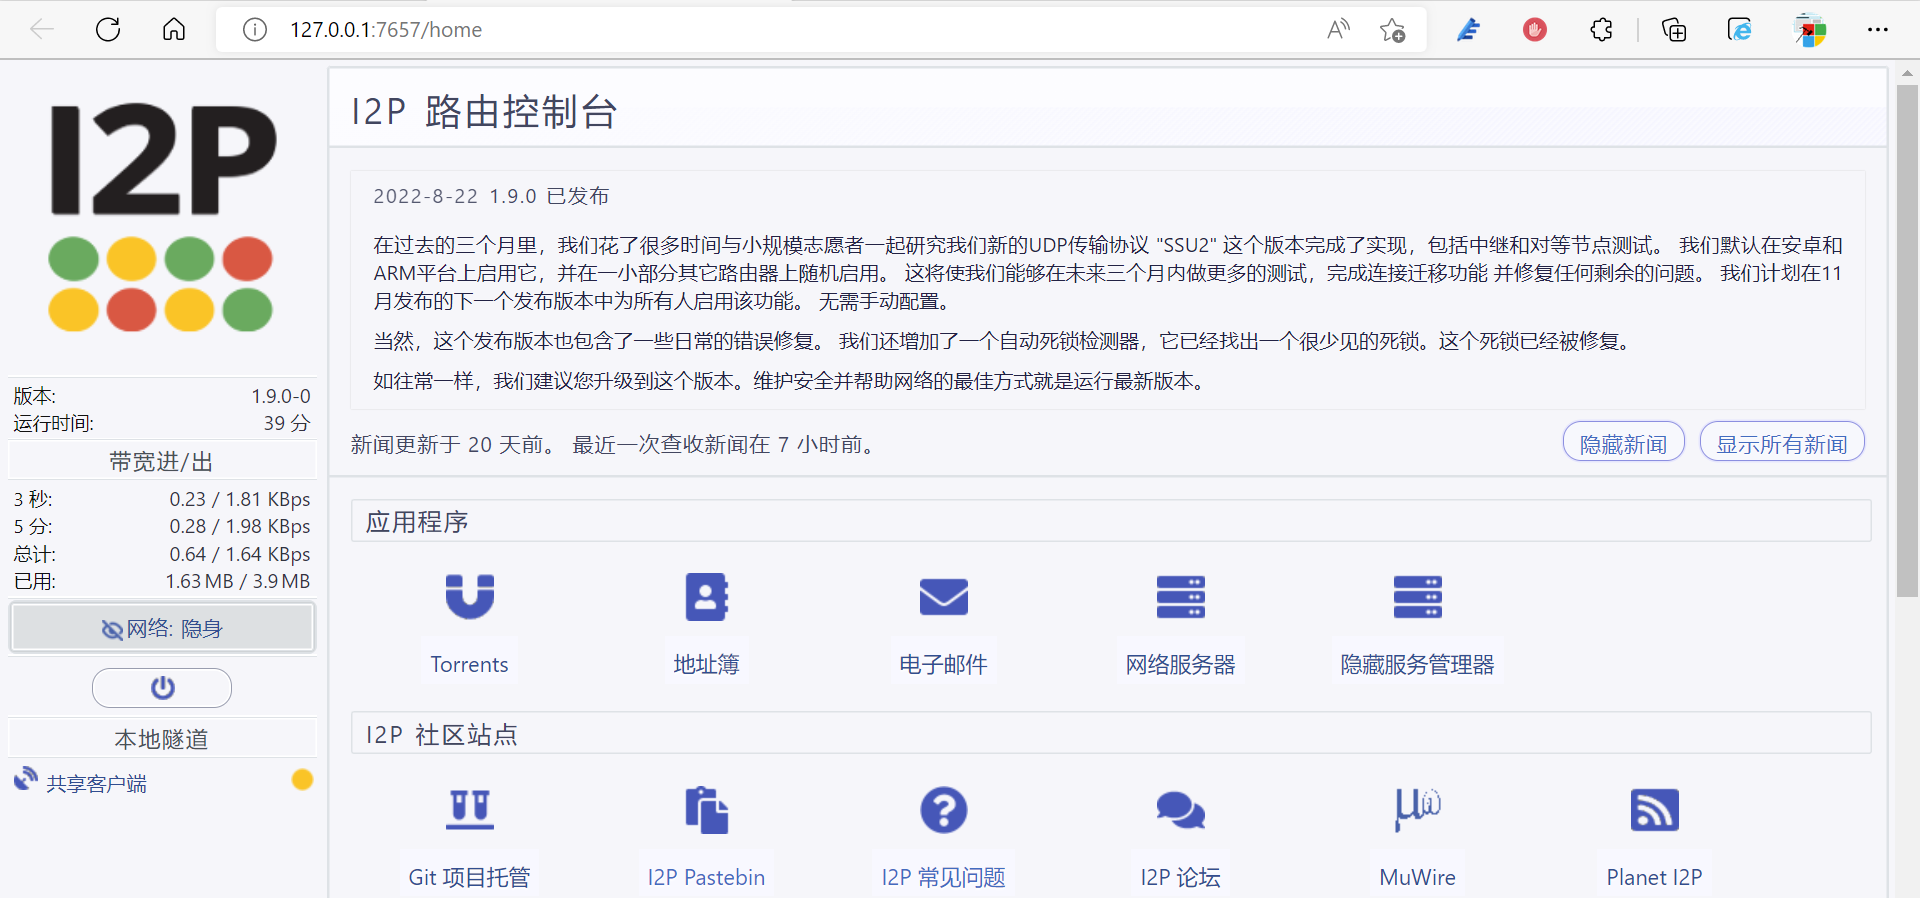Screen dimensions: 1920x898
Task: Open the Torrents text link
Action: click(469, 664)
